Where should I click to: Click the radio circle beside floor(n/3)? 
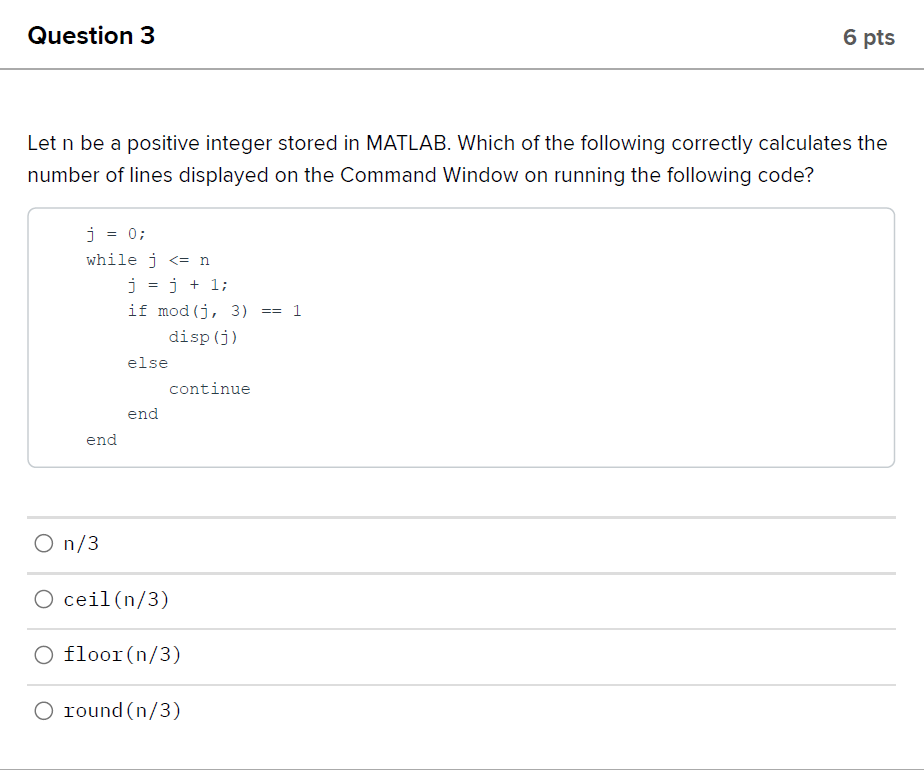[x=44, y=654]
